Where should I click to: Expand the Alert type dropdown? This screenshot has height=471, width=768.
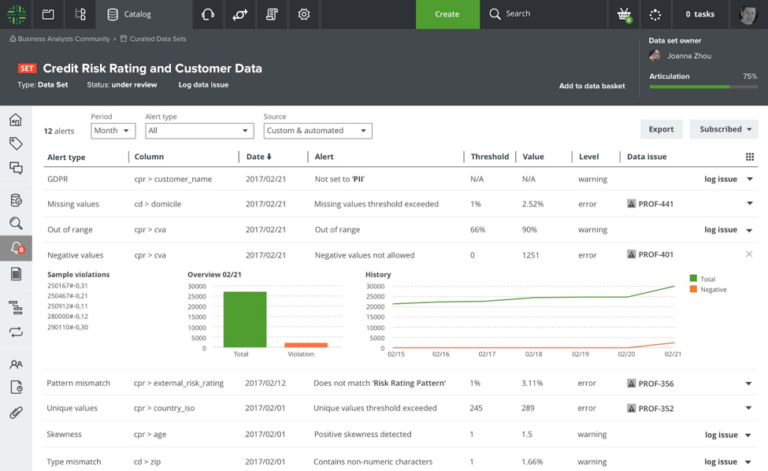pyautogui.click(x=198, y=131)
